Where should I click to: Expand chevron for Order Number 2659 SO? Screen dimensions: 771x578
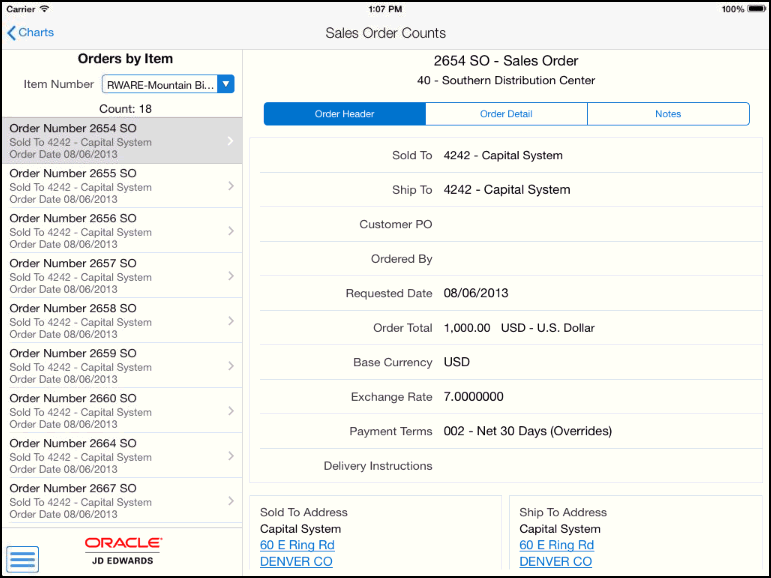point(231,366)
